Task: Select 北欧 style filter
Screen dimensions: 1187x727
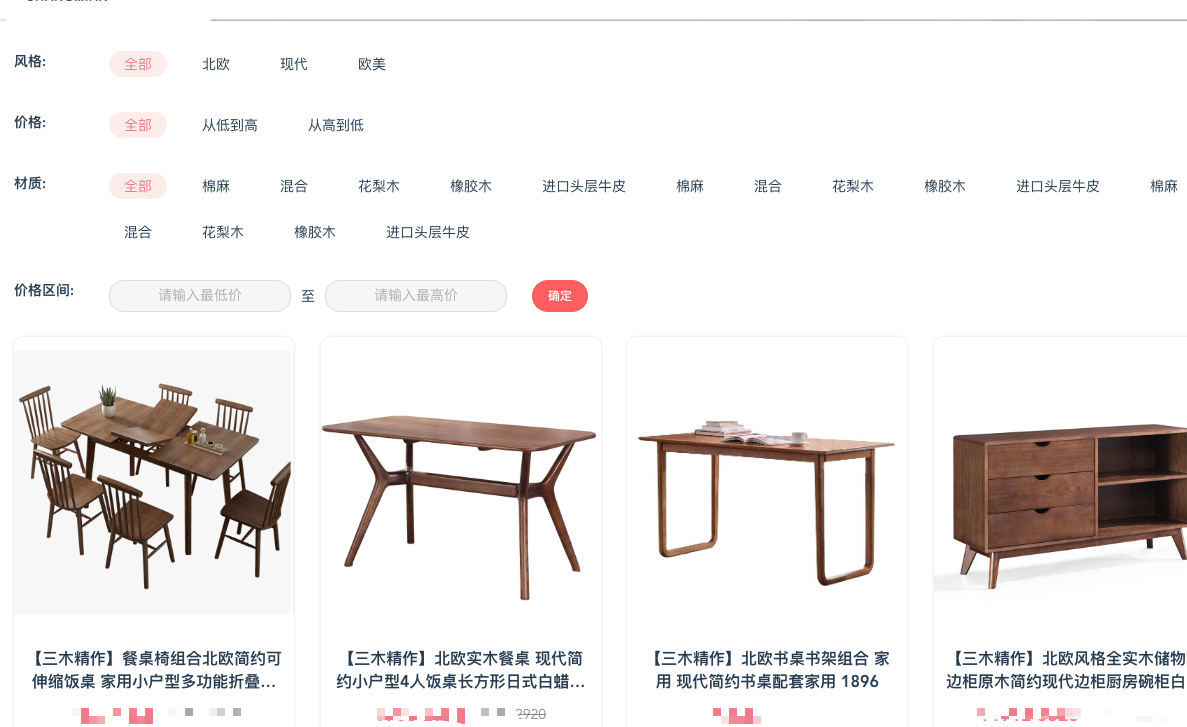Action: (216, 64)
